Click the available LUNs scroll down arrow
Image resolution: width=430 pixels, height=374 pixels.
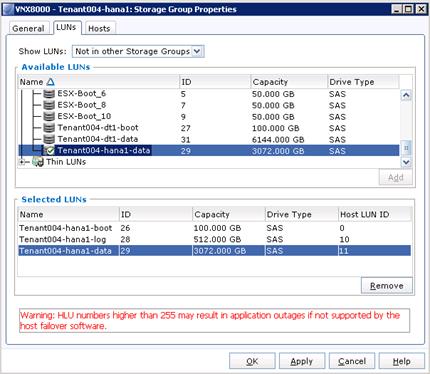[x=406, y=162]
